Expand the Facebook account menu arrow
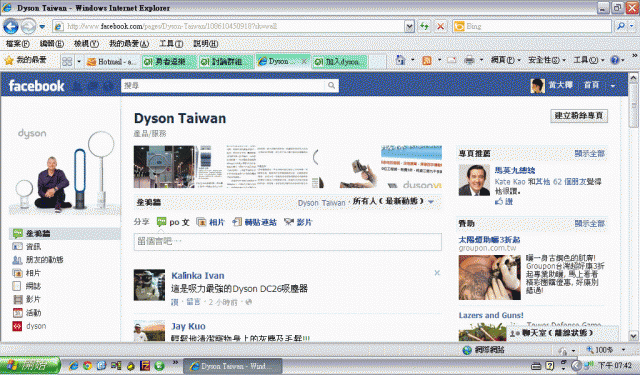Image resolution: width=640 pixels, height=375 pixels. coord(613,86)
